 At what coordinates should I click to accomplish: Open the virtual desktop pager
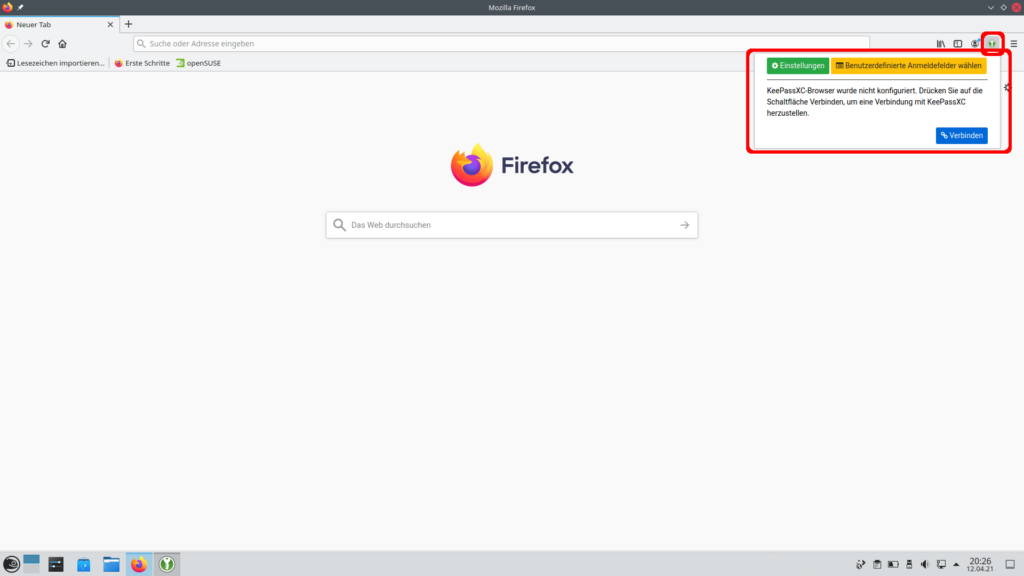tap(31, 564)
